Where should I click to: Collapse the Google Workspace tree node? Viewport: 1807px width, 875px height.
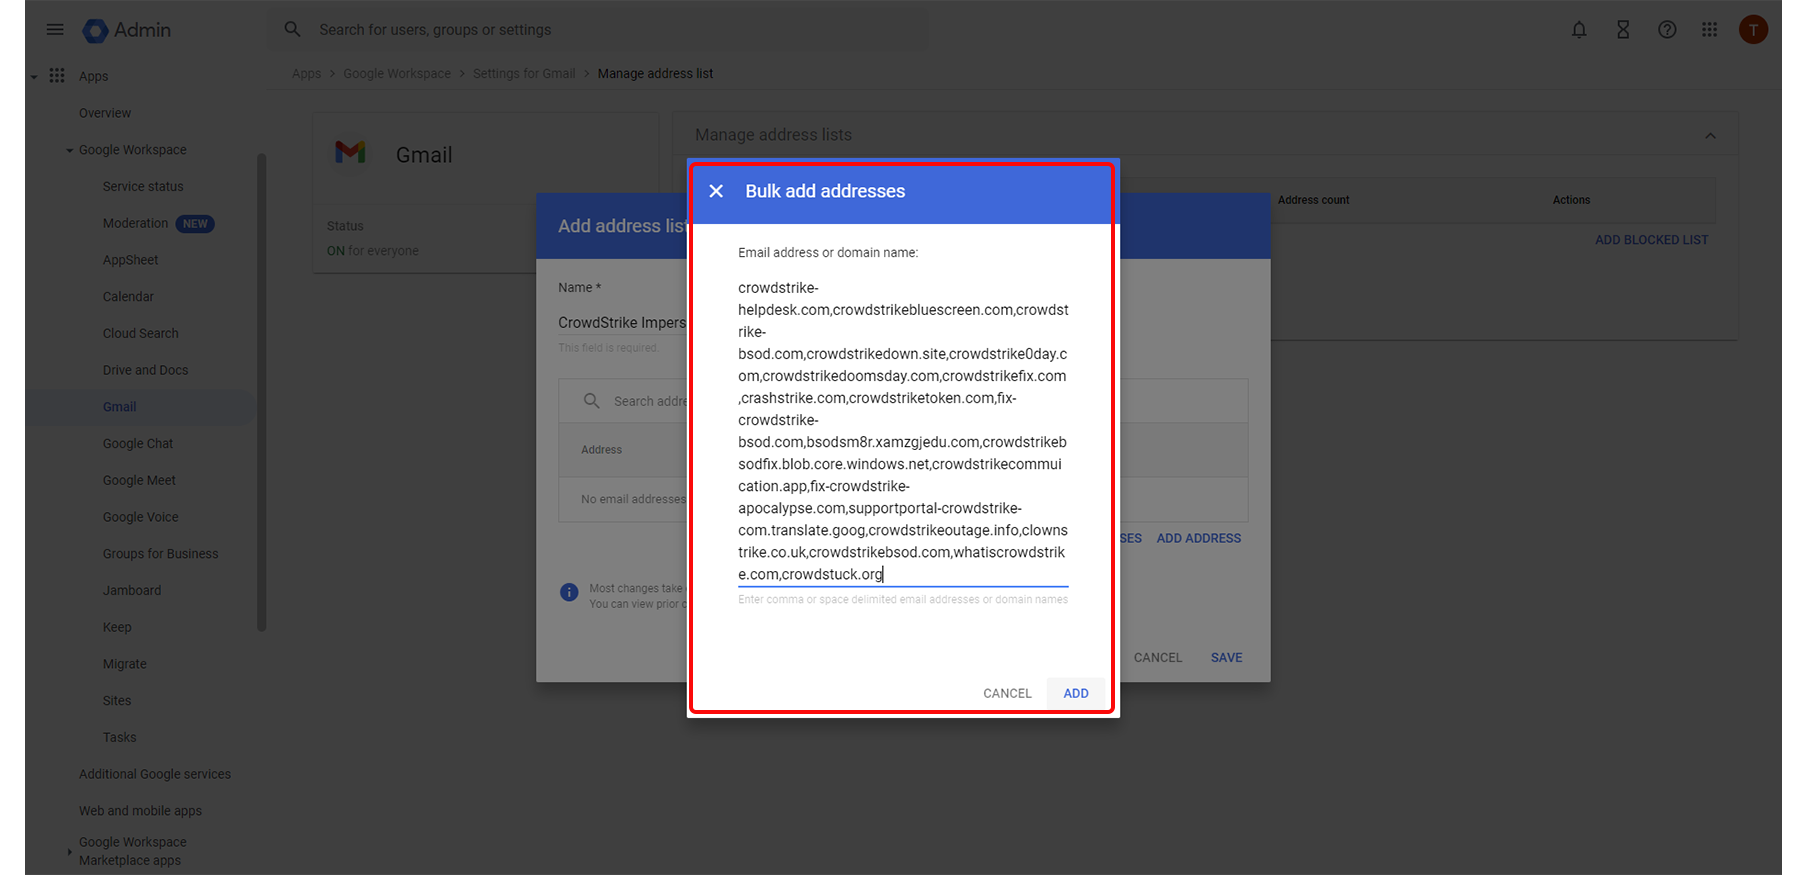[x=69, y=151]
